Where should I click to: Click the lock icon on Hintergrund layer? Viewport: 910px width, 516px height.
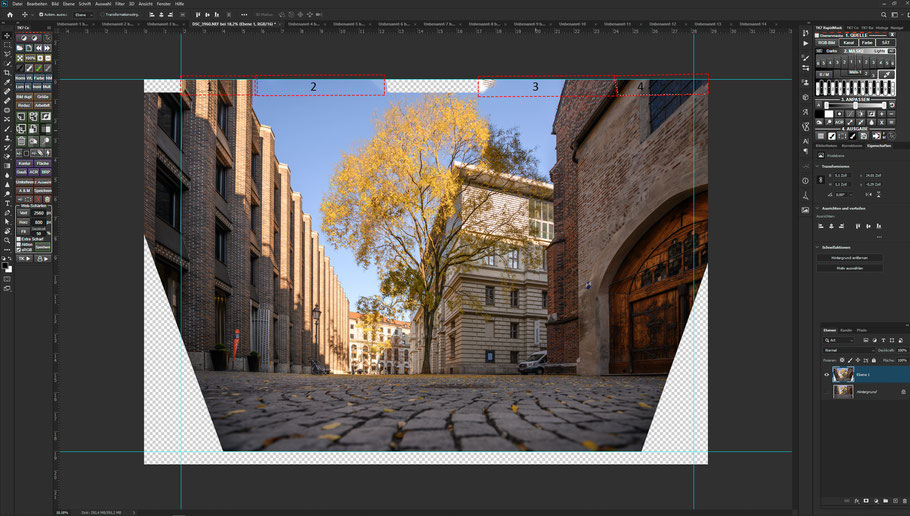903,392
